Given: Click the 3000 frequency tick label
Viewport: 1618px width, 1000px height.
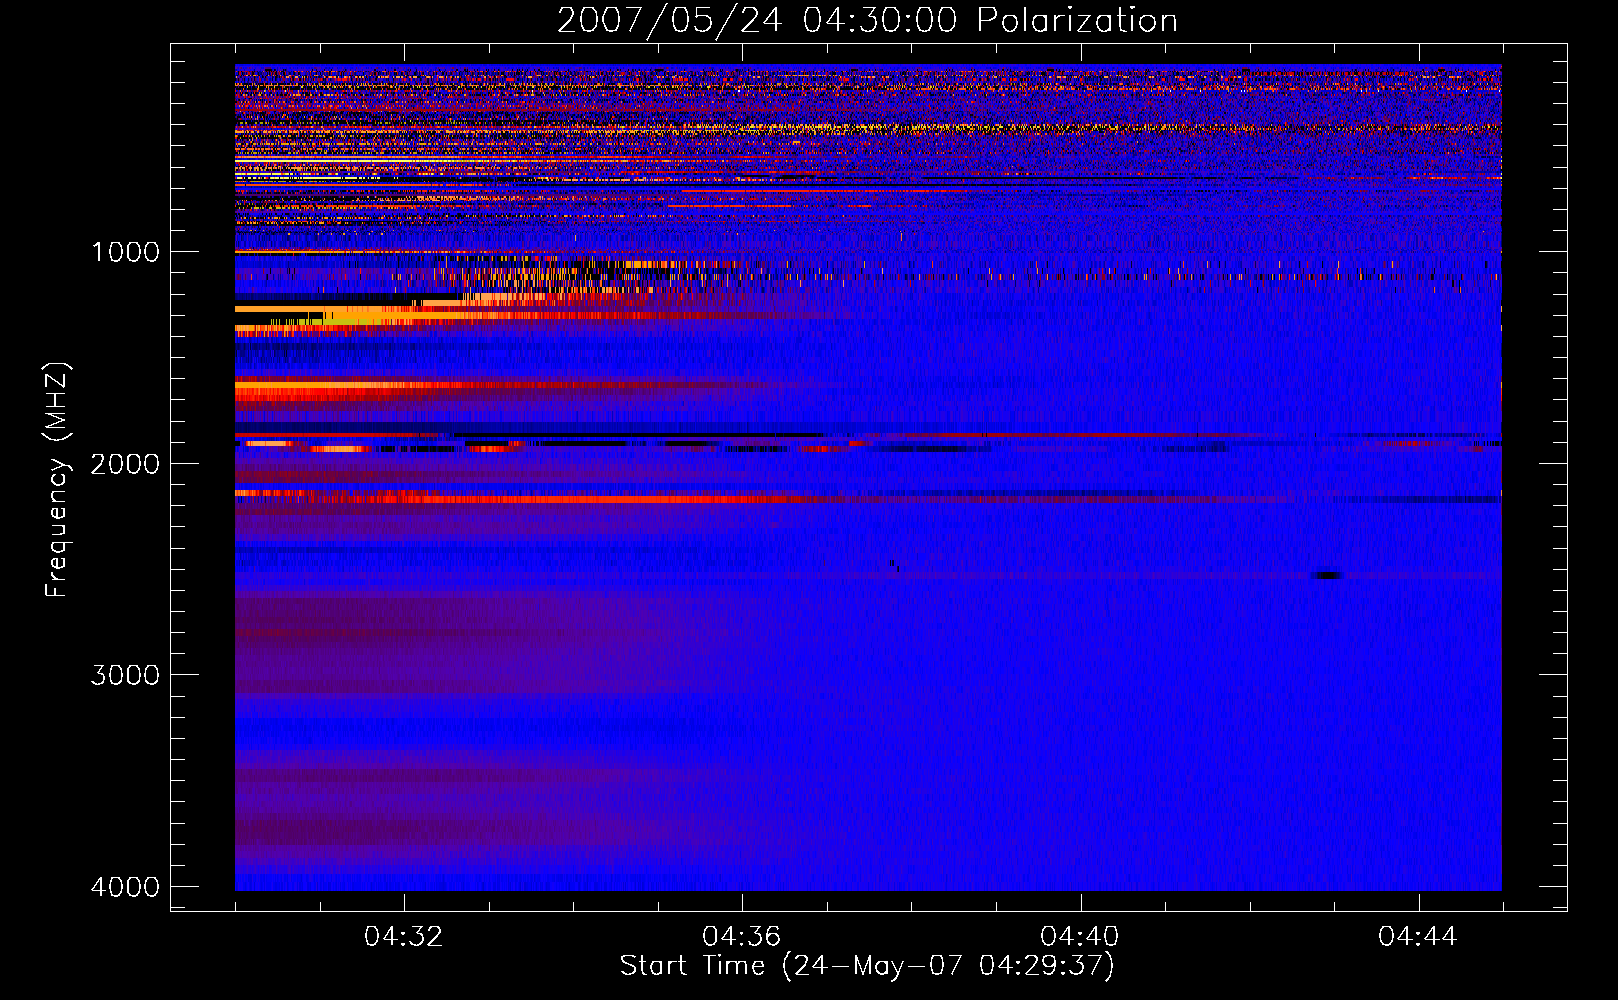Looking at the screenshot, I should tap(125, 675).
